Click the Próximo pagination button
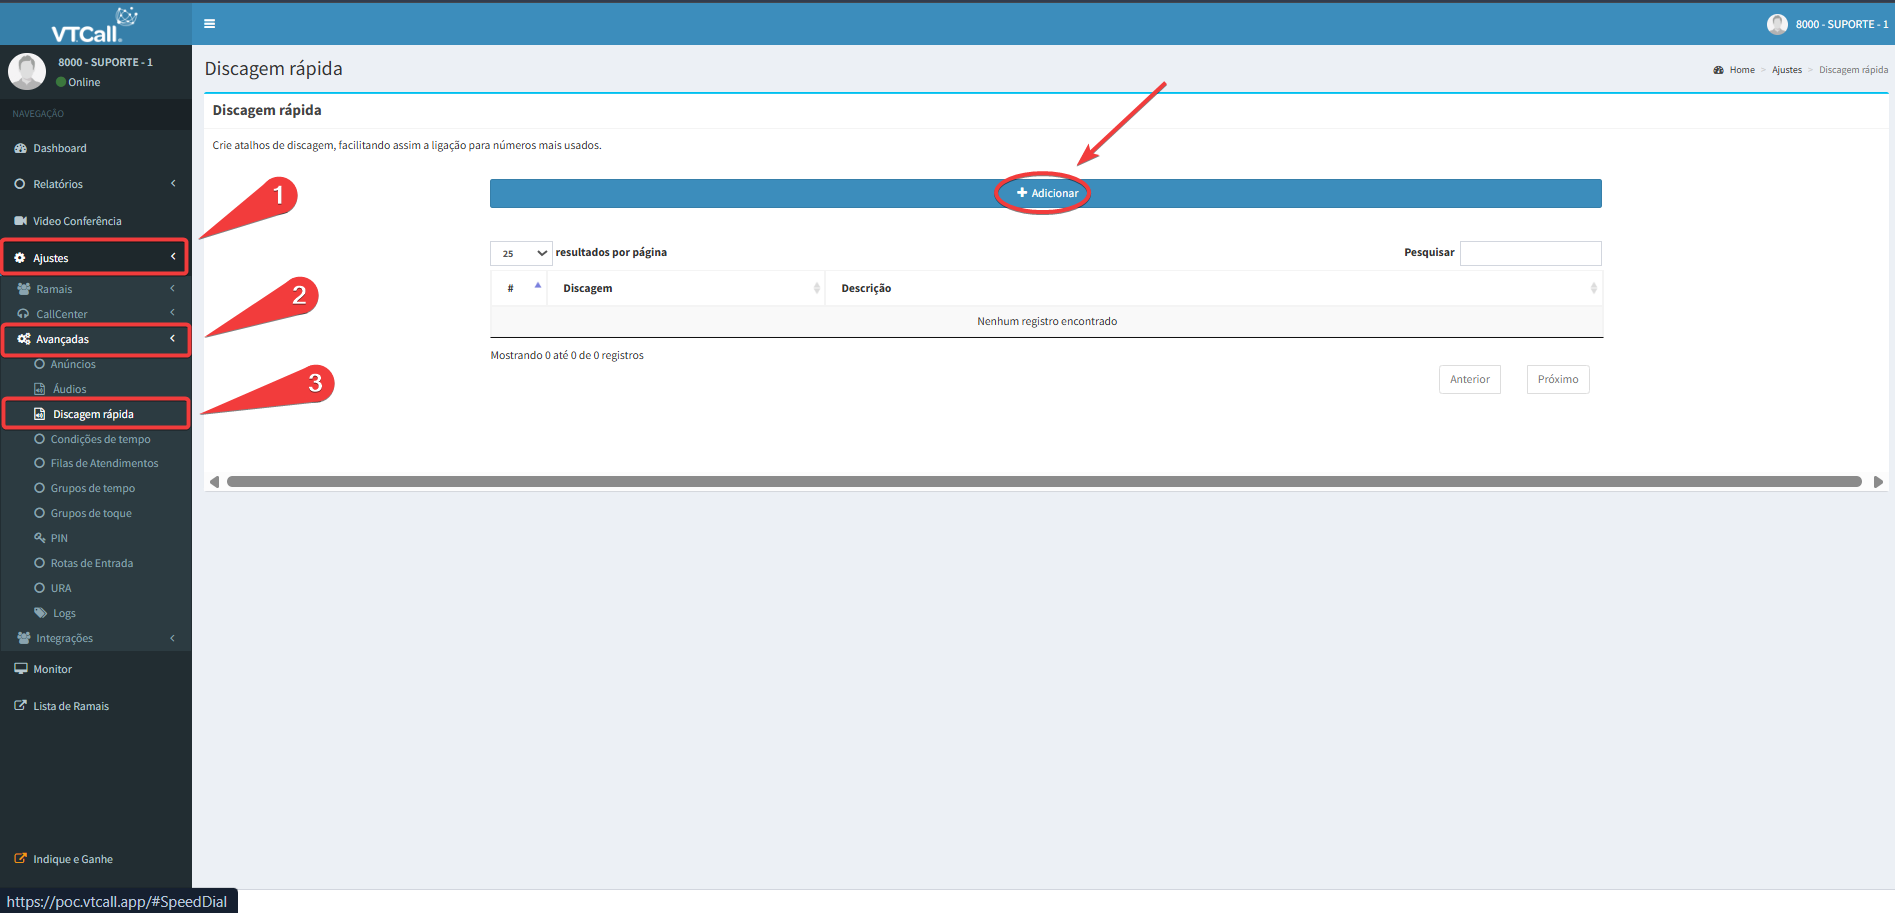1895x913 pixels. click(1557, 380)
